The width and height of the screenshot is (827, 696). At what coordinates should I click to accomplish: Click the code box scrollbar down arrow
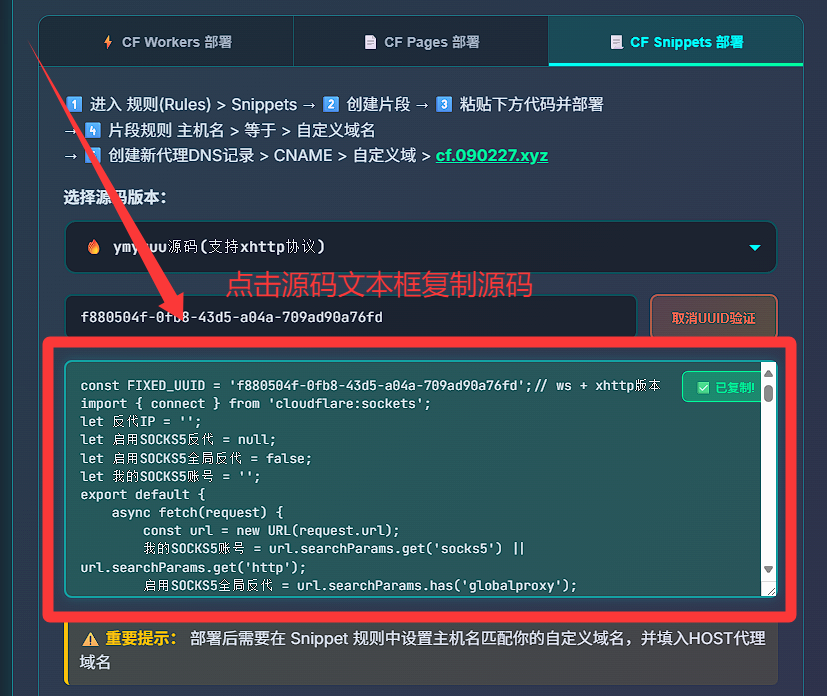click(768, 570)
